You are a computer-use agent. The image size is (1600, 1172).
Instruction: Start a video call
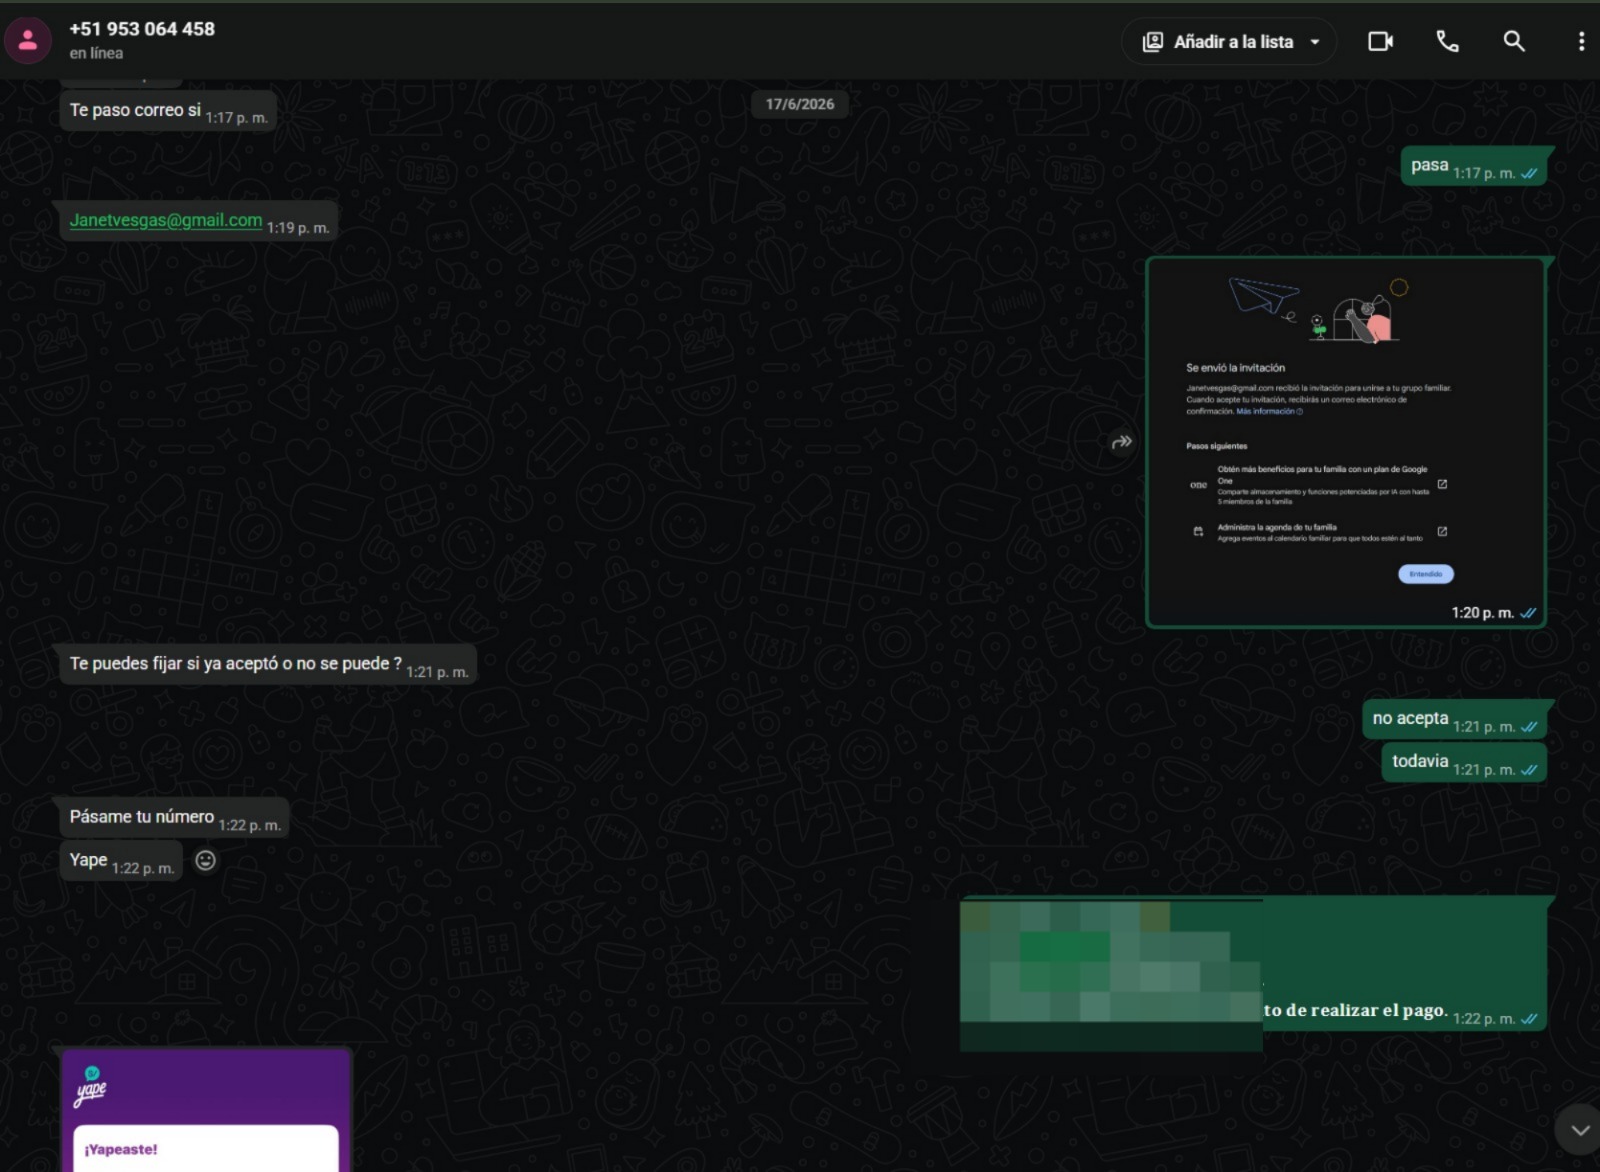[x=1380, y=41]
